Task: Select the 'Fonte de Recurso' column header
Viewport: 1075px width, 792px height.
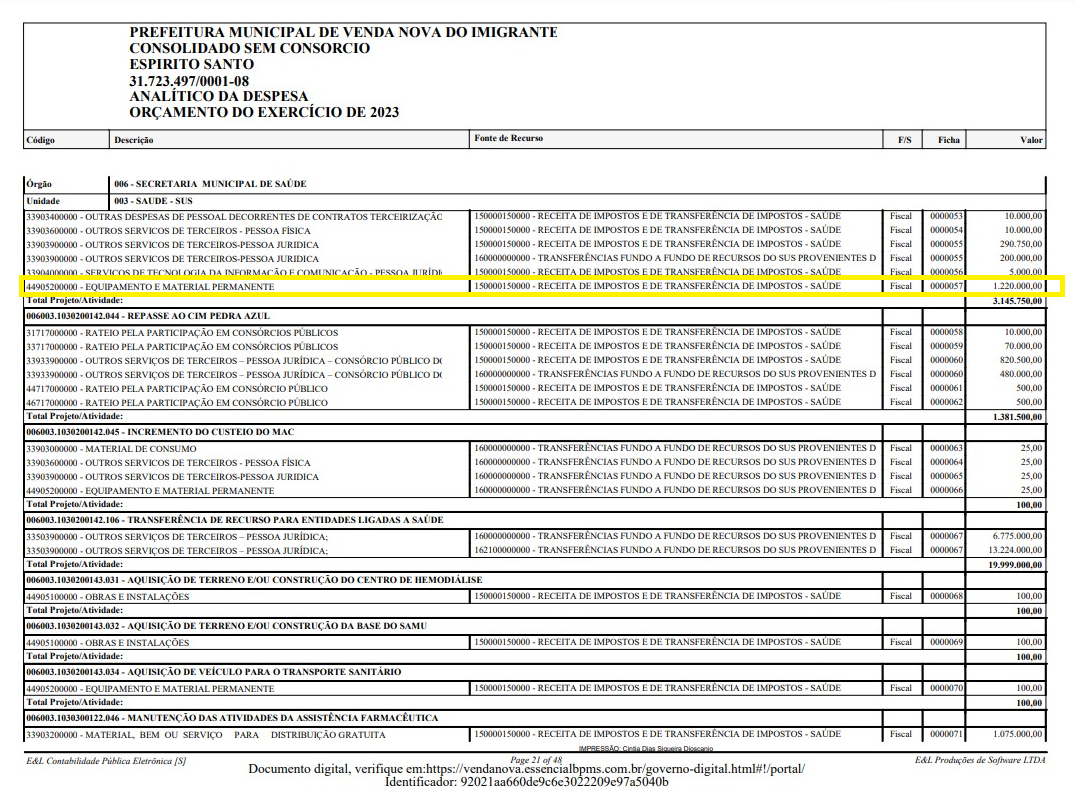Action: click(508, 139)
